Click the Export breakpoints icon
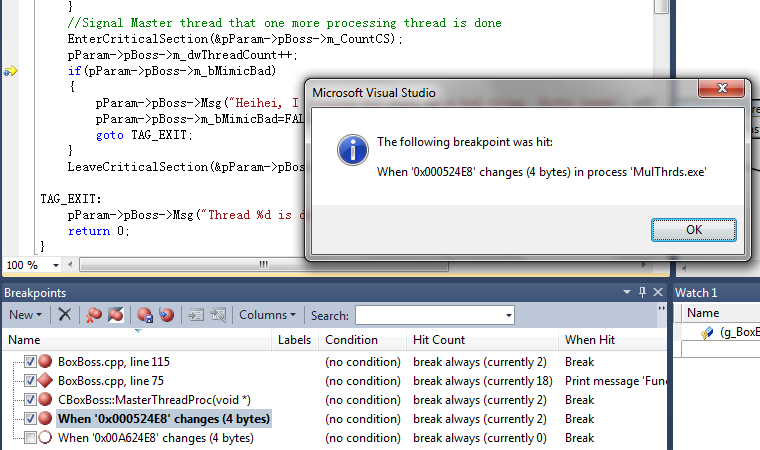760x450 pixels. point(144,315)
